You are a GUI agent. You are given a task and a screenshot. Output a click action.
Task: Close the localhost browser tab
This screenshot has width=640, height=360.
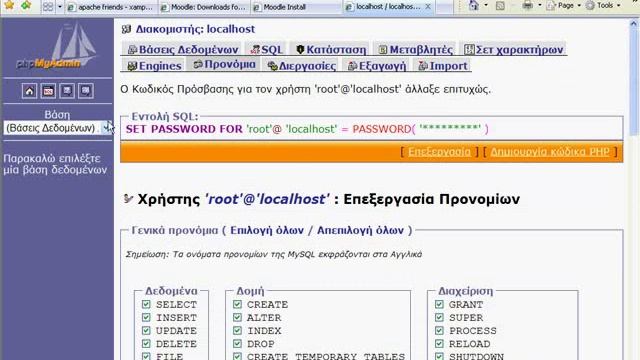[x=428, y=7]
